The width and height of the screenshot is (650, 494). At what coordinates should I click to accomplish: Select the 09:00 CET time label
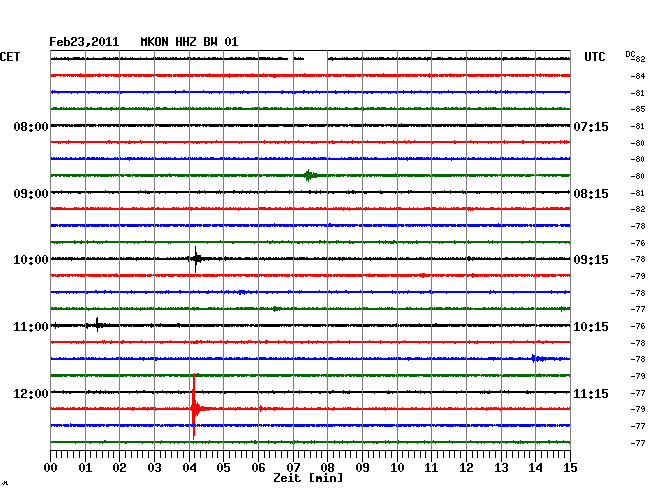pos(31,194)
